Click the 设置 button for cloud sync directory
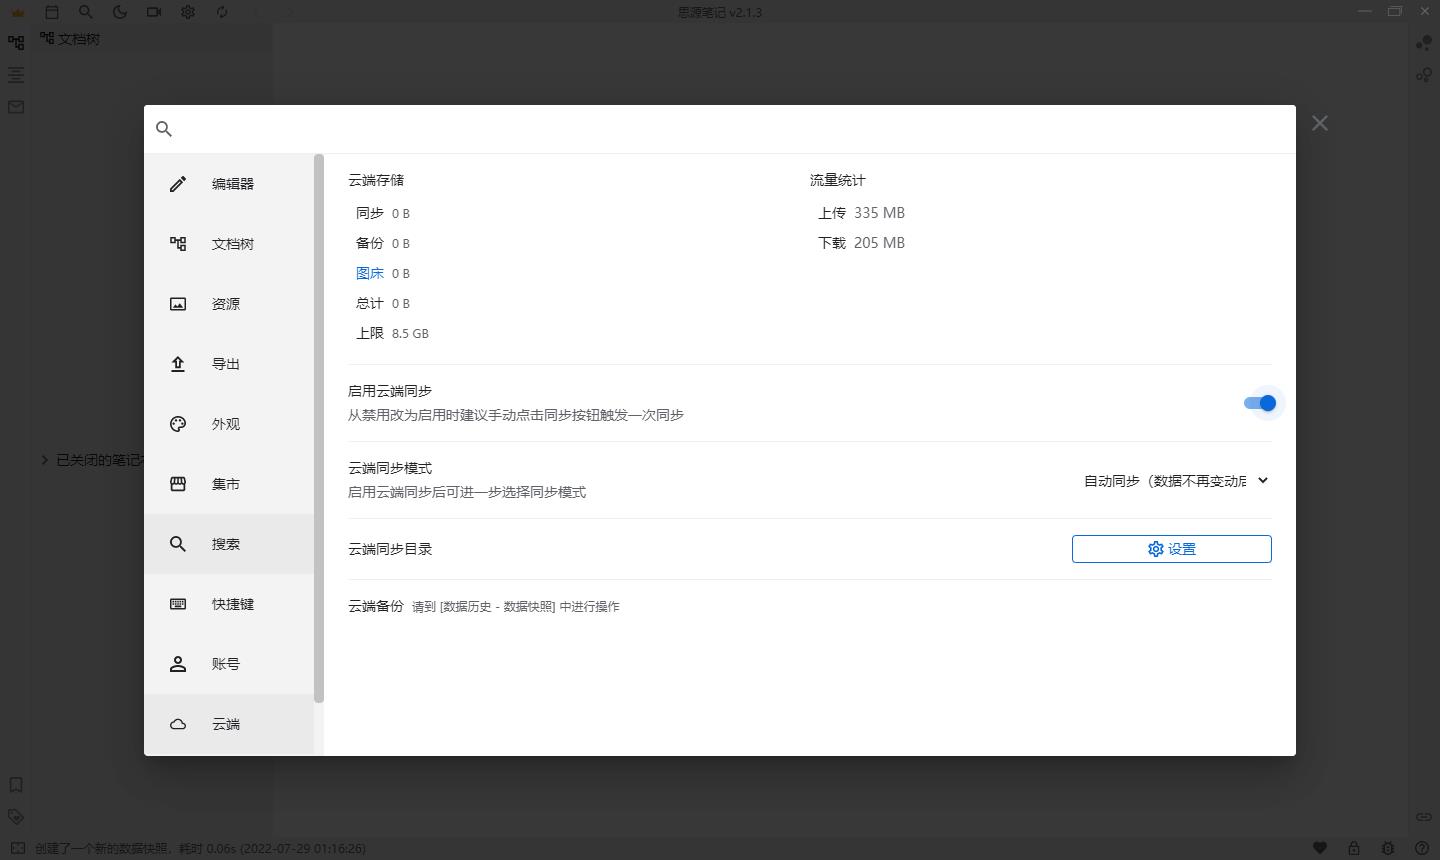Image resolution: width=1440 pixels, height=860 pixels. click(x=1171, y=548)
